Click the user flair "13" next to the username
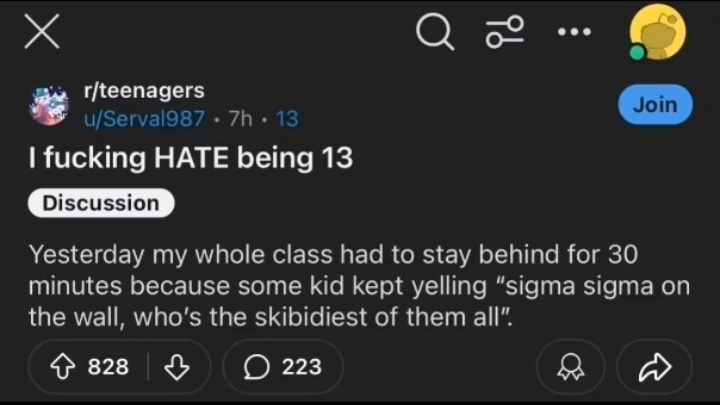The image size is (720, 405). (287, 119)
